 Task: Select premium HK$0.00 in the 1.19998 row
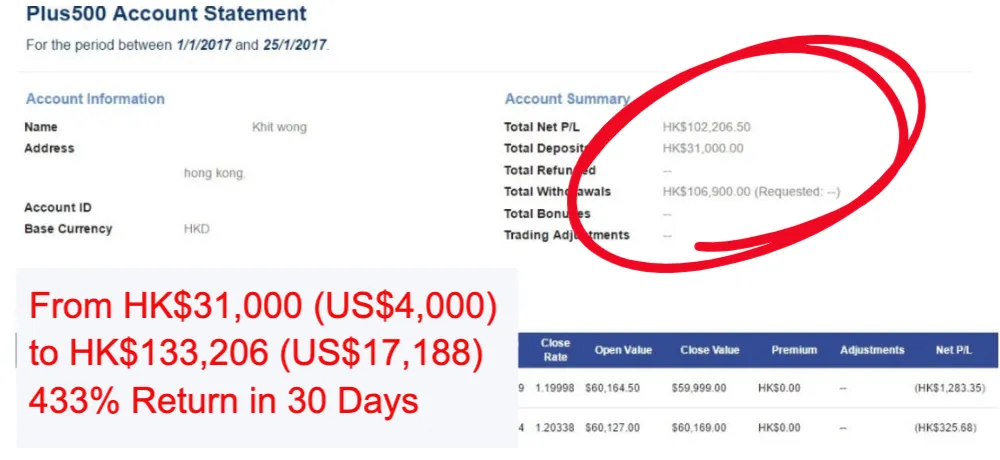pyautogui.click(x=779, y=388)
